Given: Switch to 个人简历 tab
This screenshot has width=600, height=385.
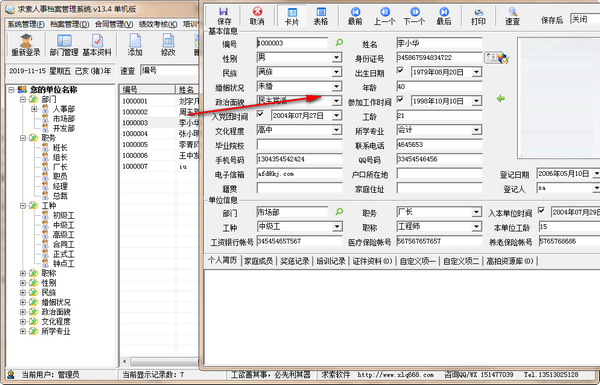Looking at the screenshot, I should pos(223,261).
